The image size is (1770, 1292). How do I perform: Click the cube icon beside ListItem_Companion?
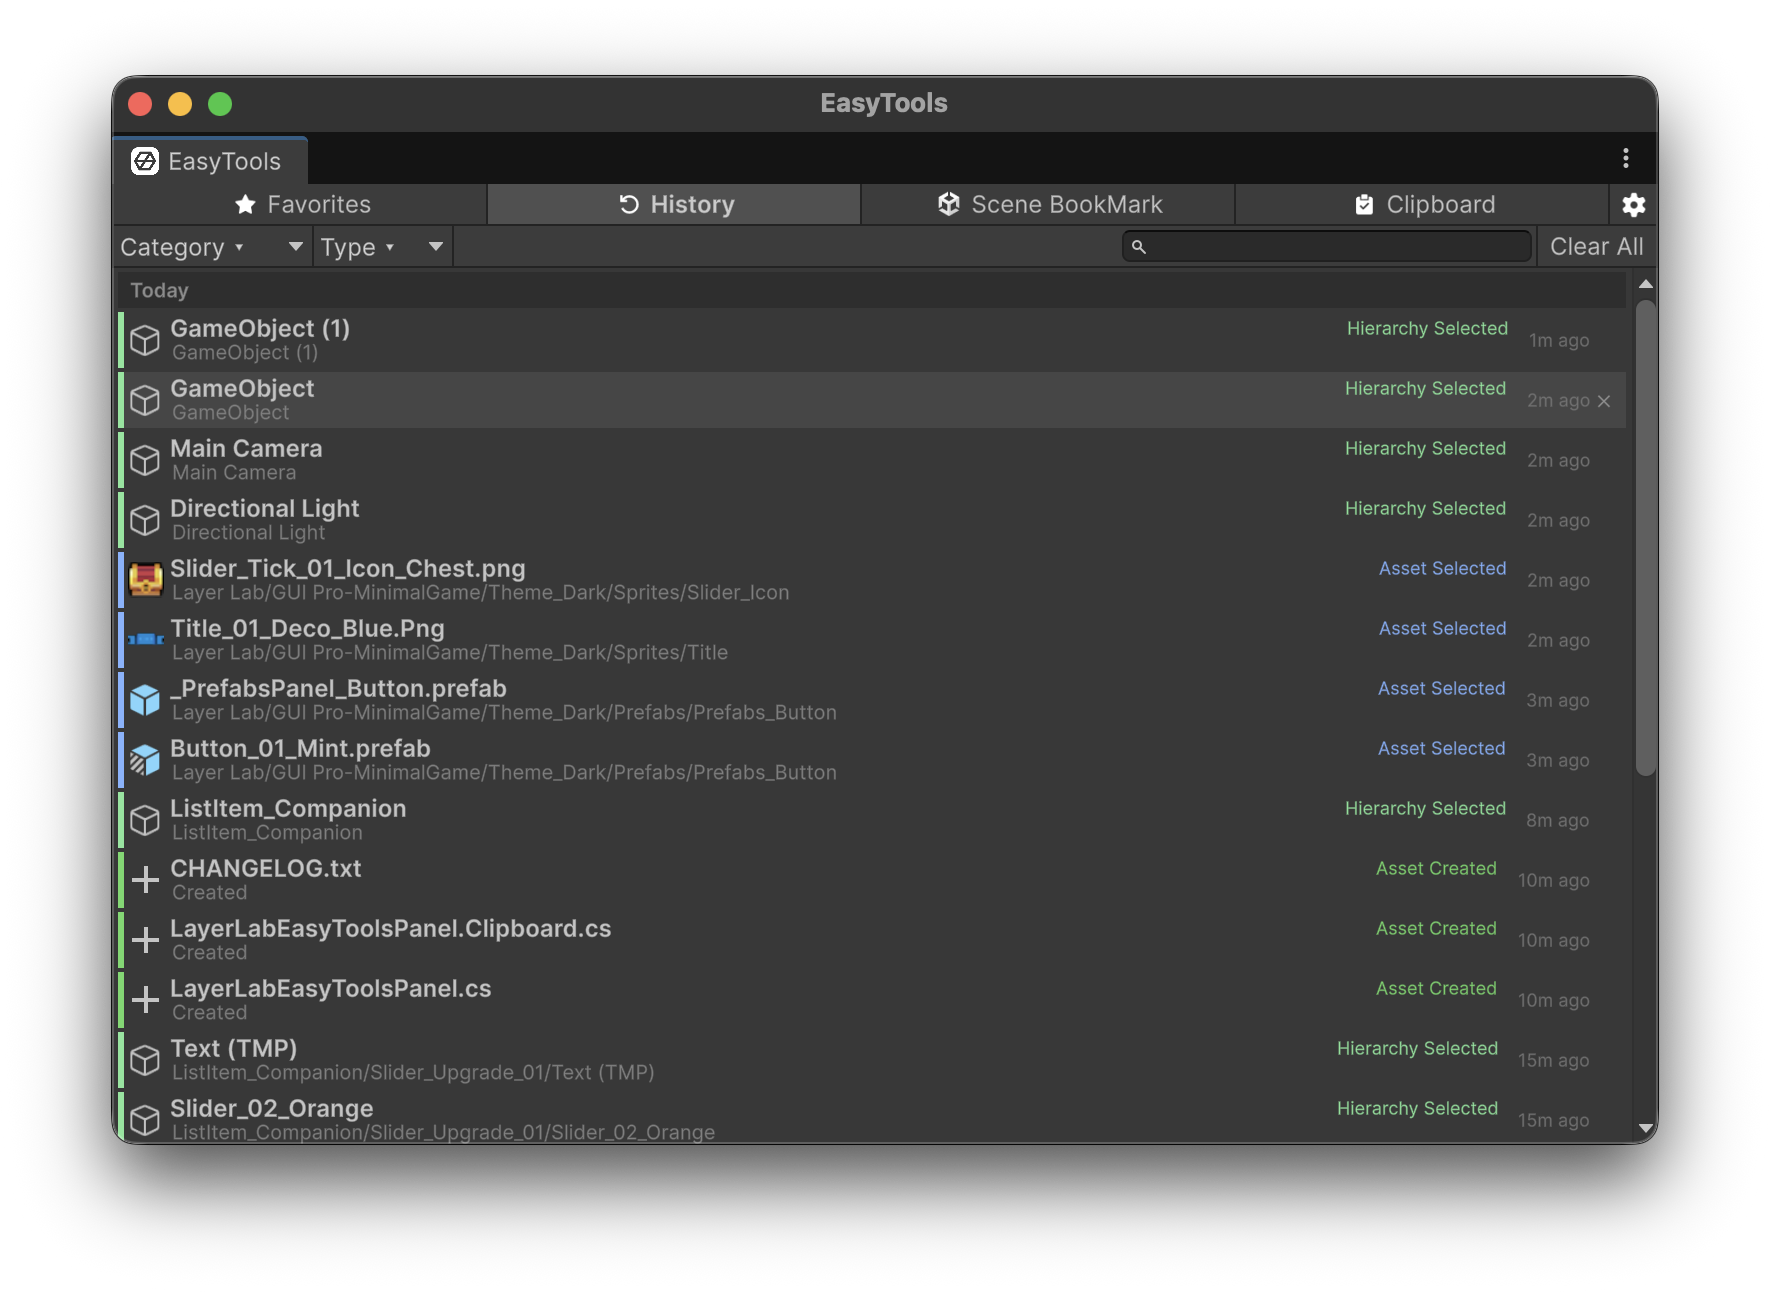click(145, 820)
